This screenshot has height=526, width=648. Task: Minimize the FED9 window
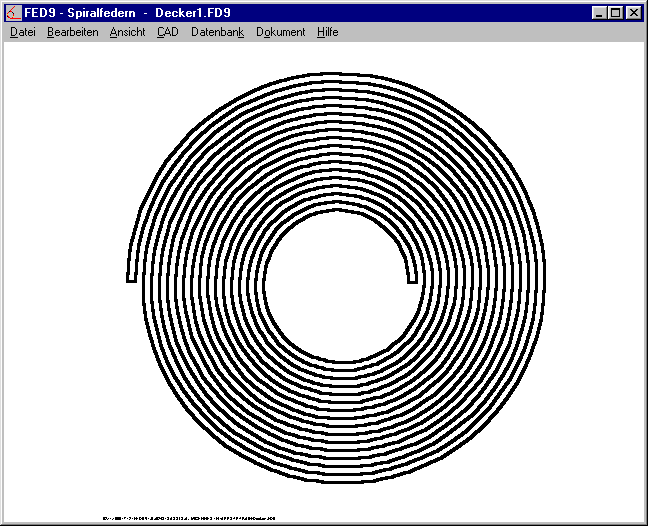tap(598, 13)
